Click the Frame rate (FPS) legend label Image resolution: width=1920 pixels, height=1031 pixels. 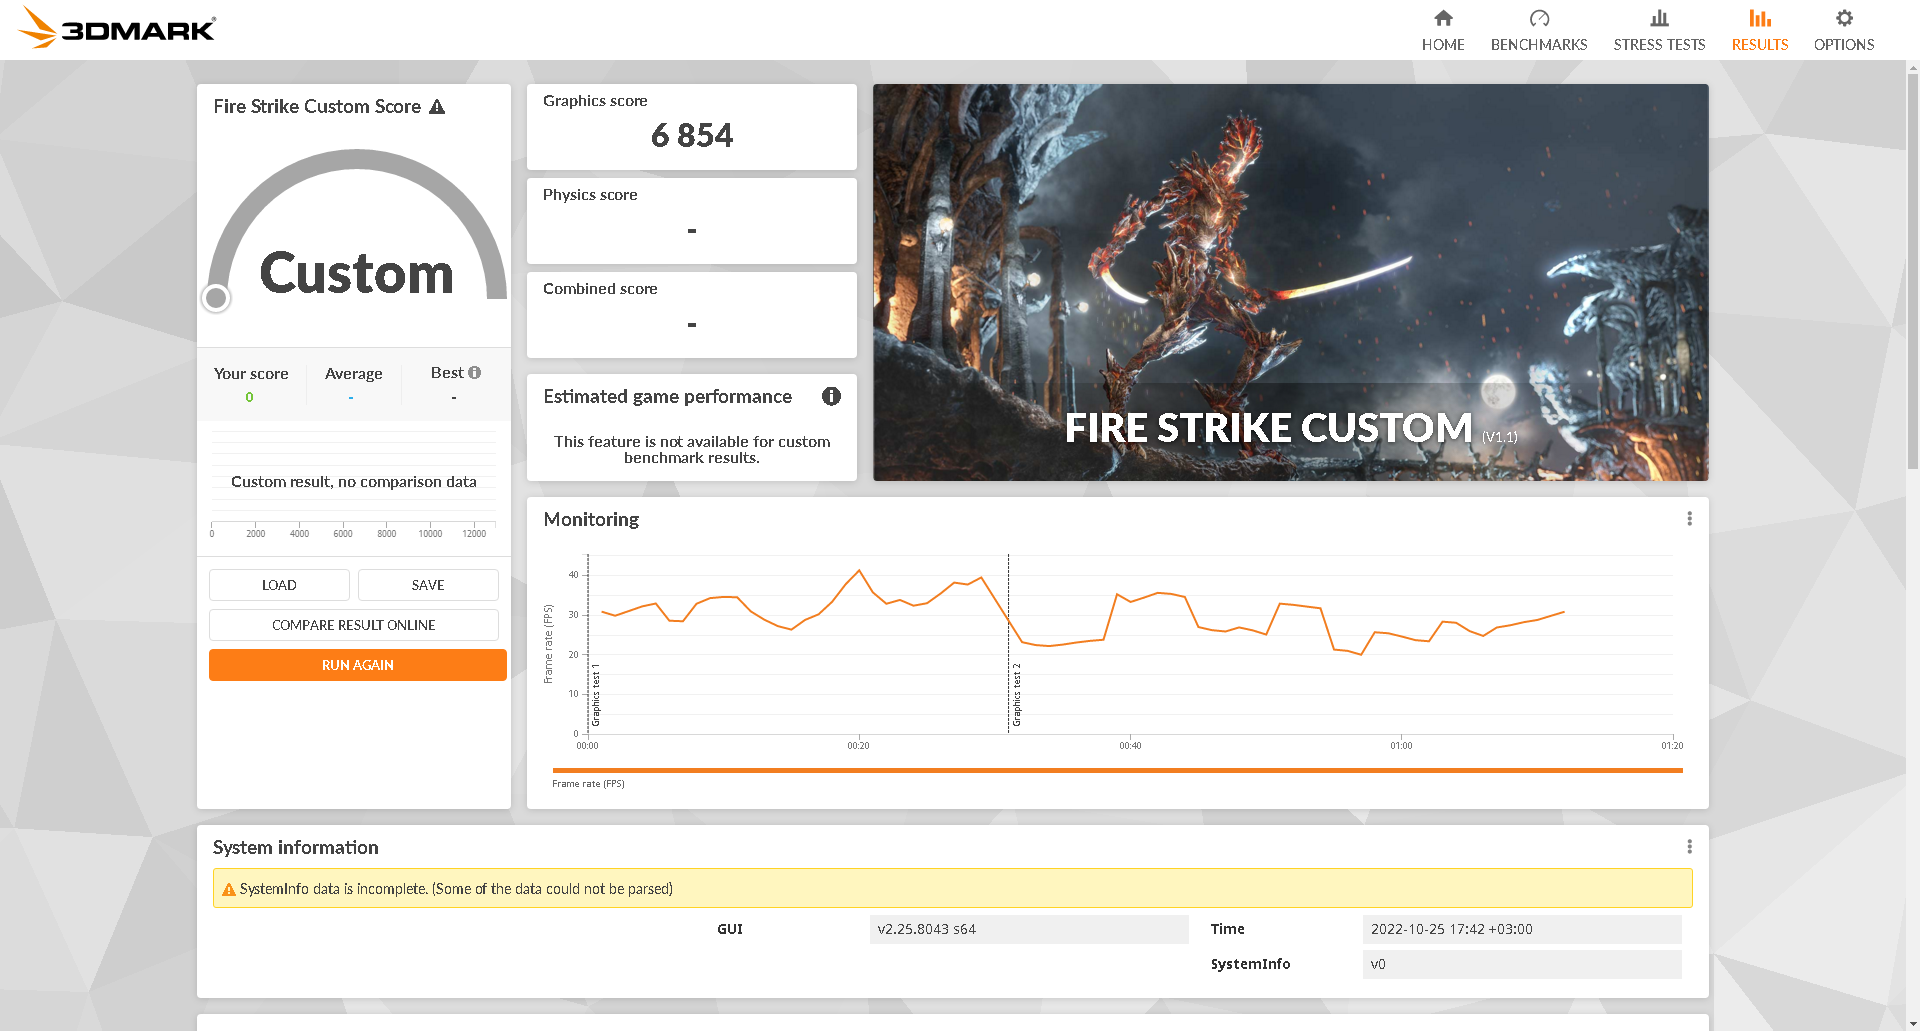[588, 784]
